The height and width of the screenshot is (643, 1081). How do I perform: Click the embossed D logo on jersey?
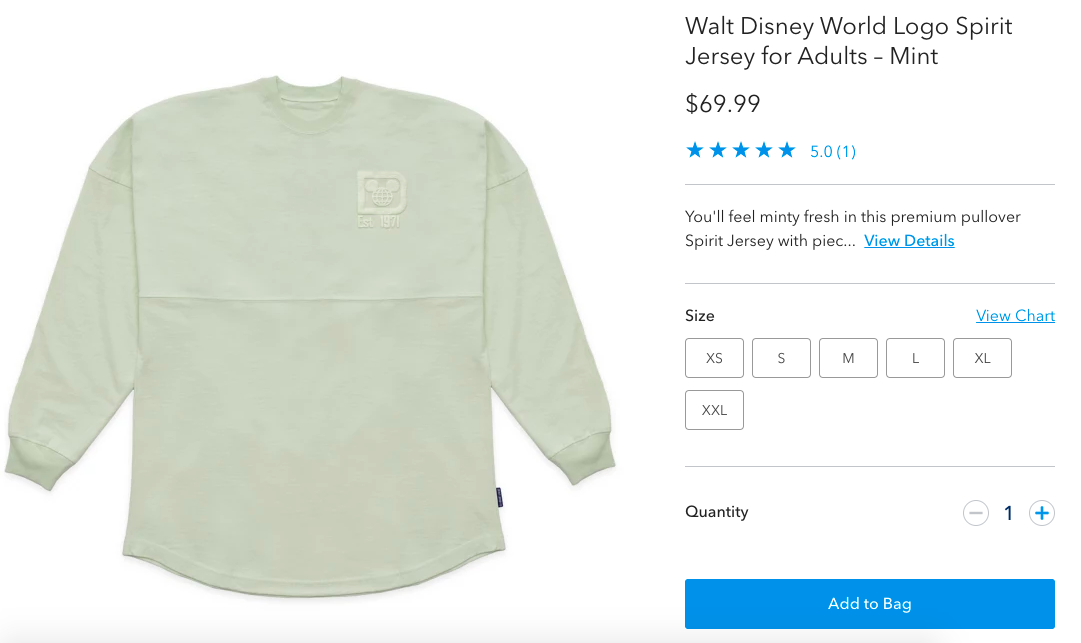[x=378, y=191]
